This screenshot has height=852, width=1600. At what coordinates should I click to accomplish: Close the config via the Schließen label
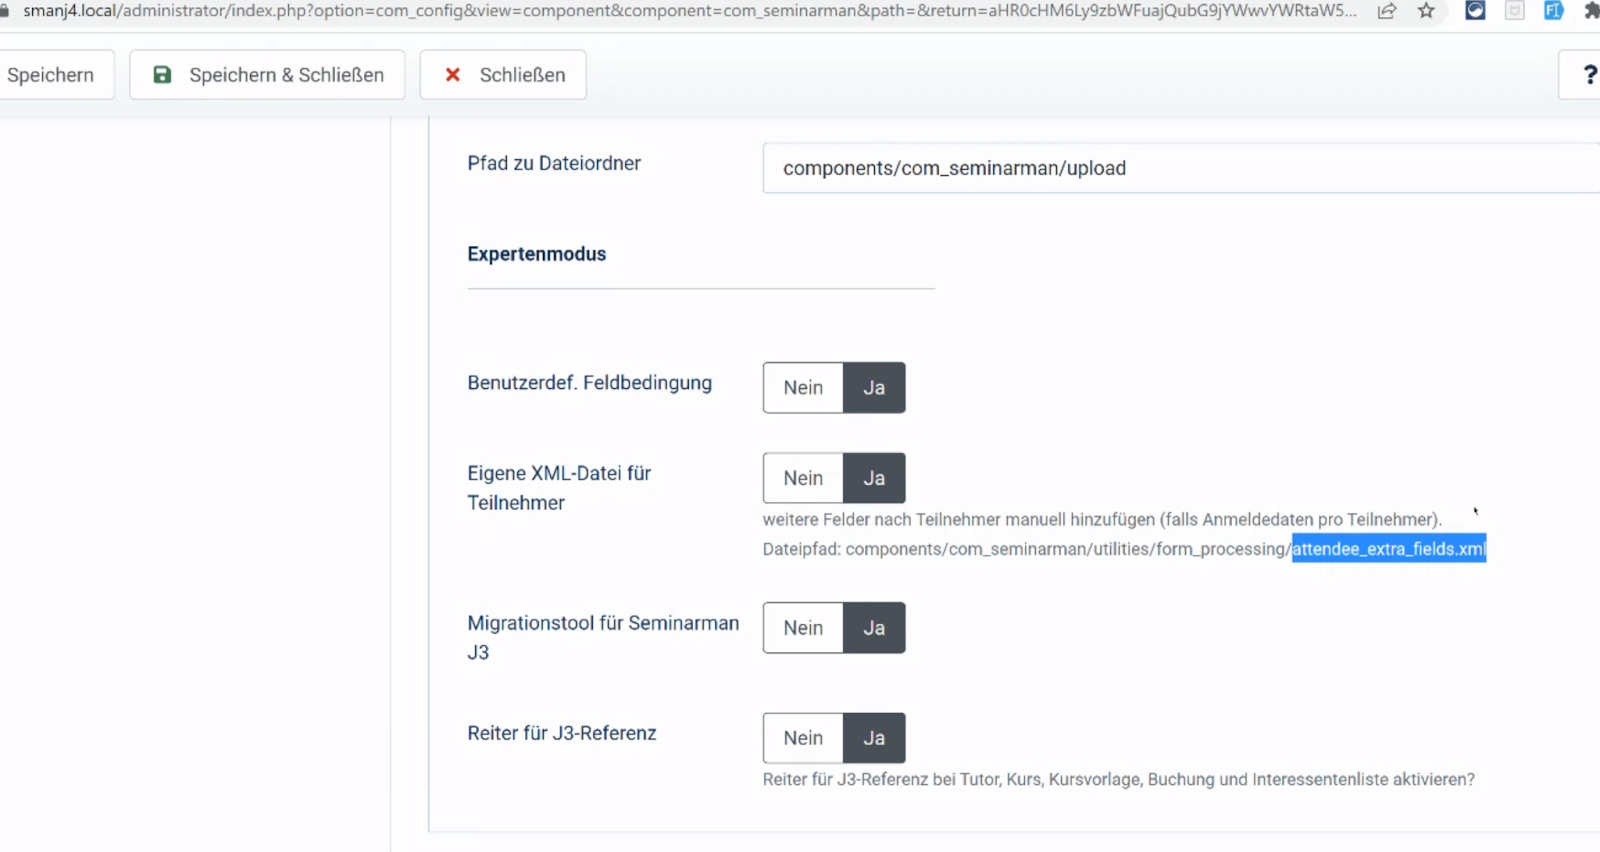(x=522, y=75)
